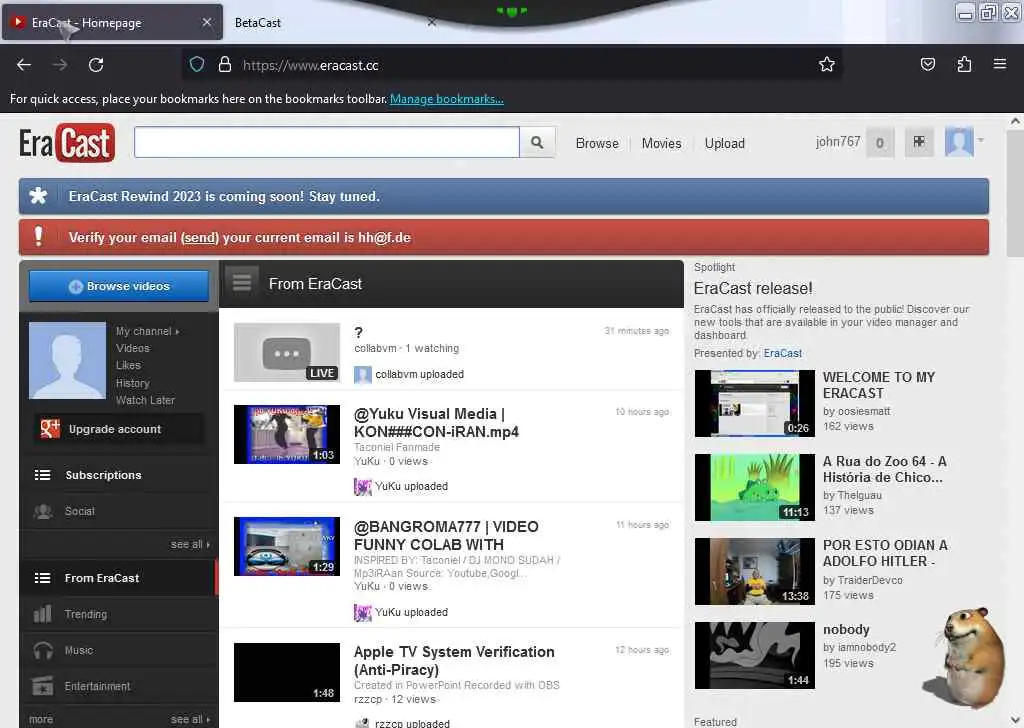
Task: Expand My channel arrow in sidebar
Action: (177, 332)
